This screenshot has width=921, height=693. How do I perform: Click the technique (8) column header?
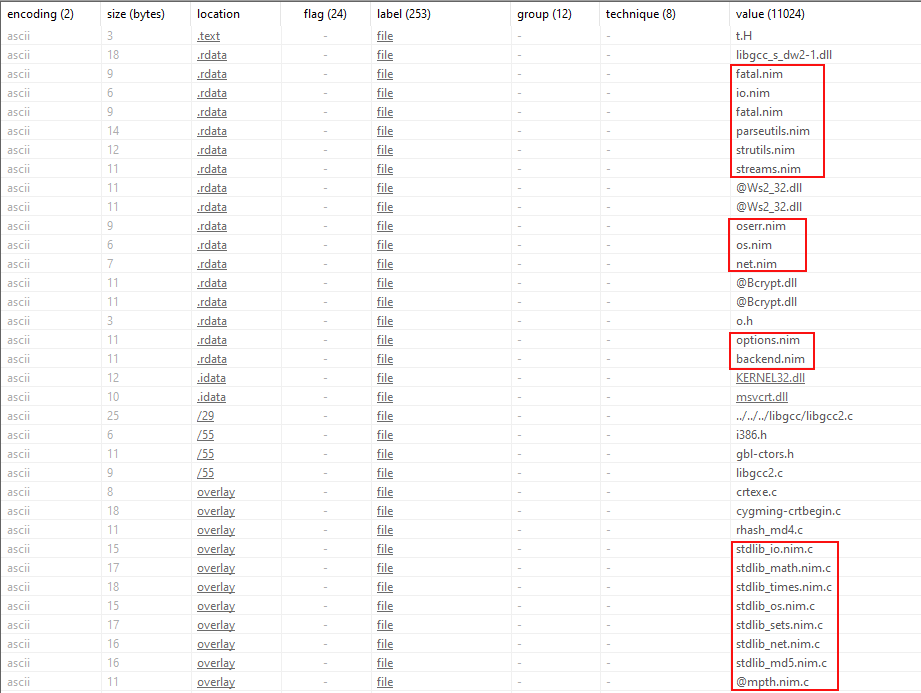click(640, 14)
